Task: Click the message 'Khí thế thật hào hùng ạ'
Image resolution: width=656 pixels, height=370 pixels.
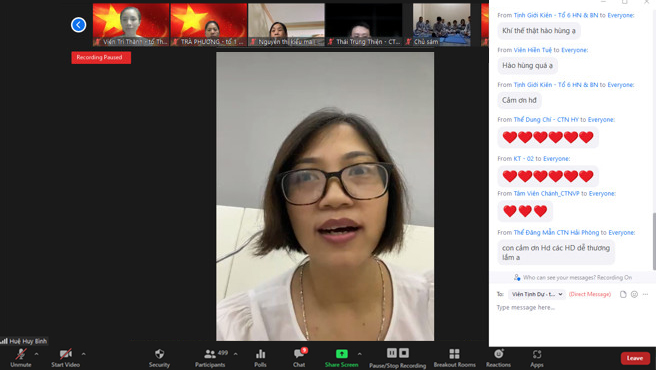Action: pos(539,31)
